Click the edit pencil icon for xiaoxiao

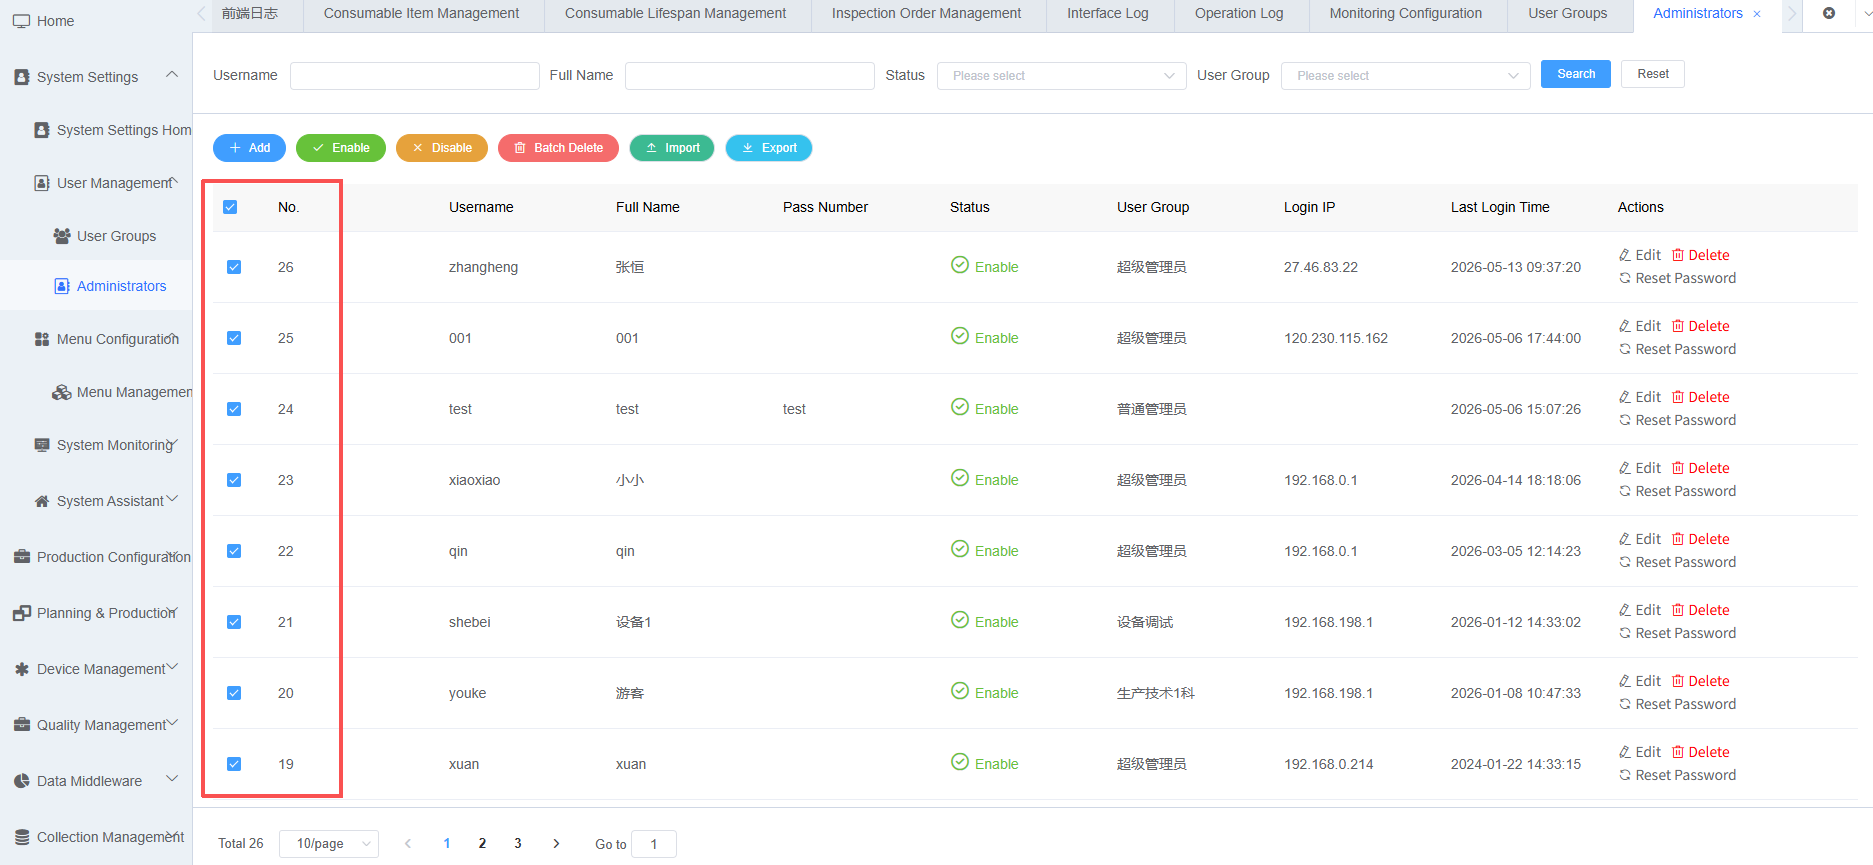tap(1625, 468)
